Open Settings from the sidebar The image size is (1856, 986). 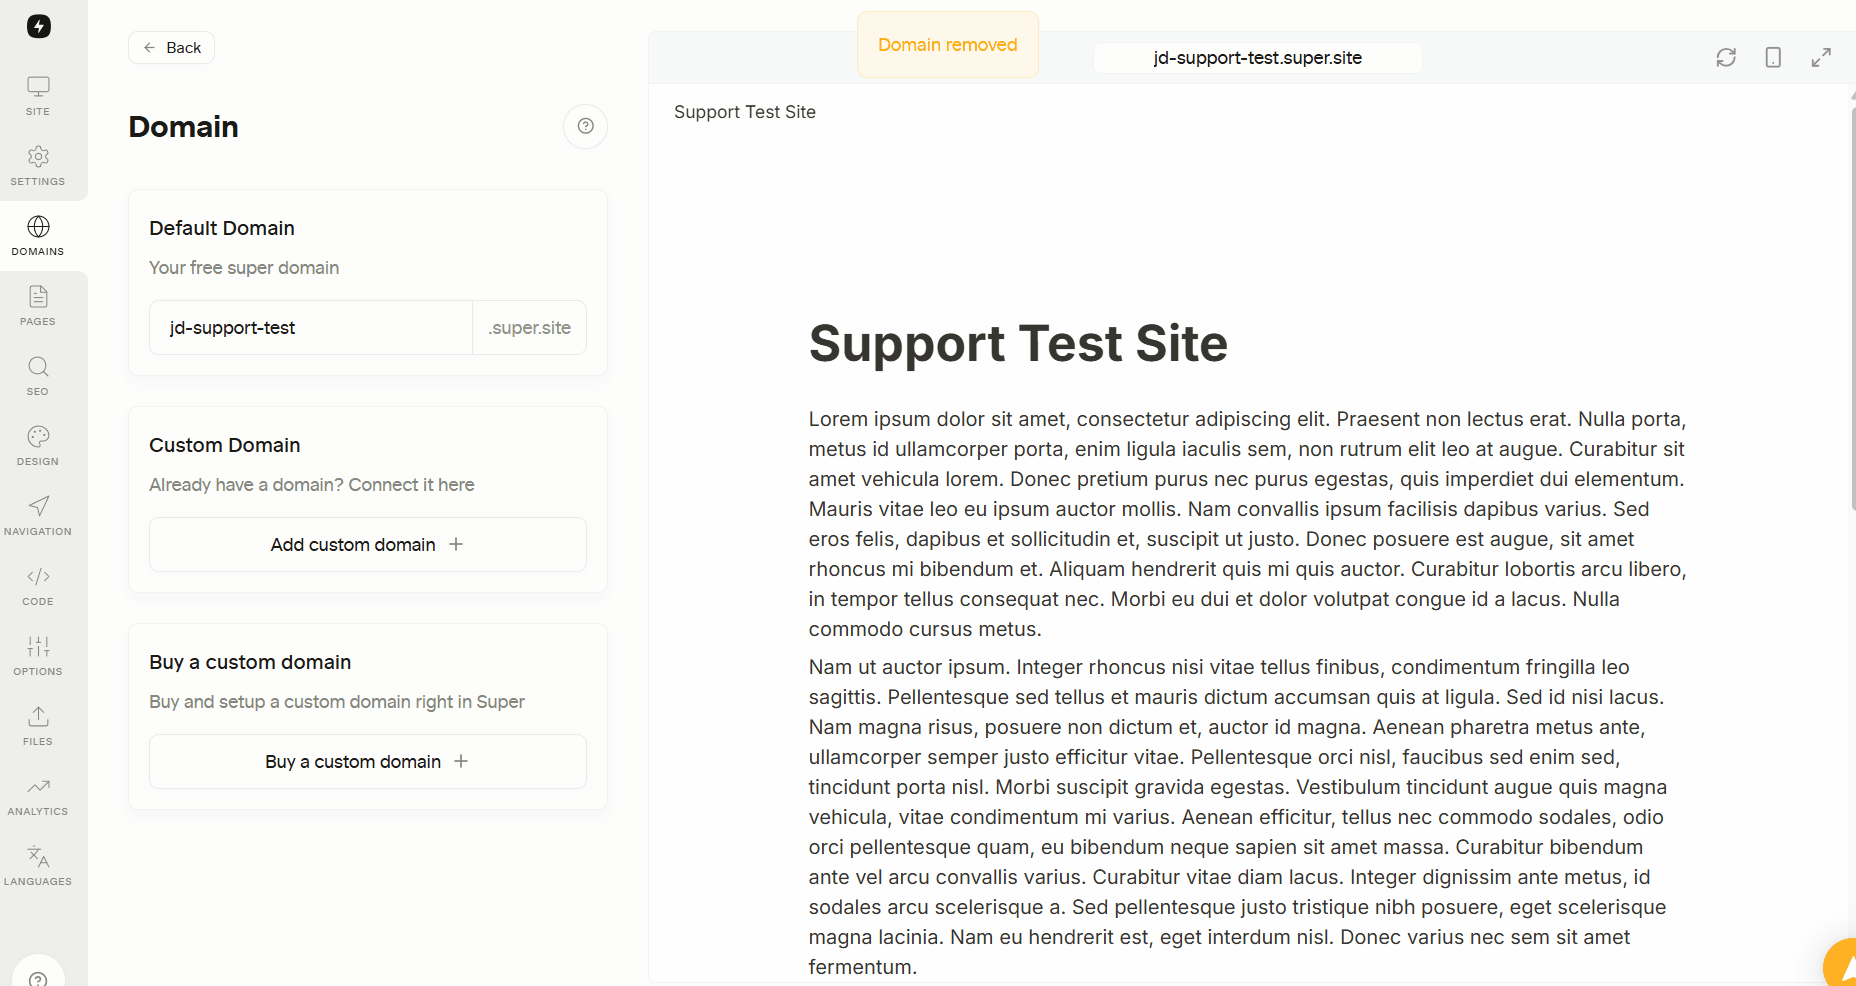coord(38,166)
